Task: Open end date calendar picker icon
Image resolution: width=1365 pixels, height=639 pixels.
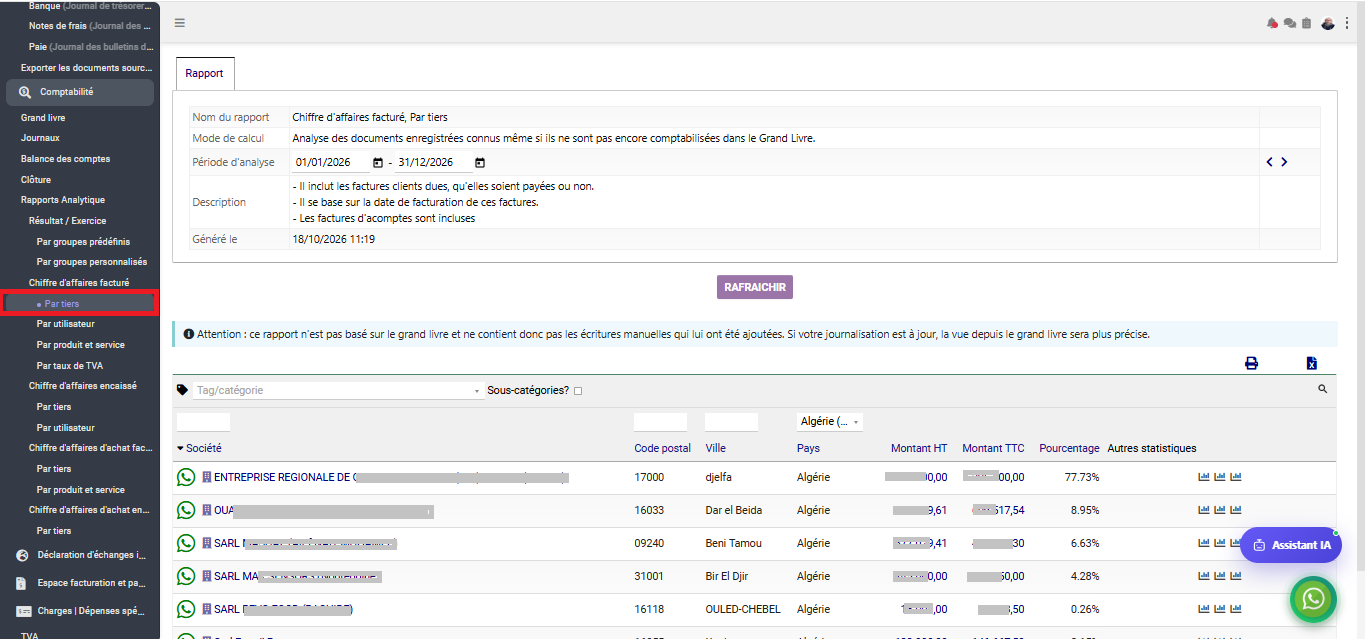Action: (480, 162)
